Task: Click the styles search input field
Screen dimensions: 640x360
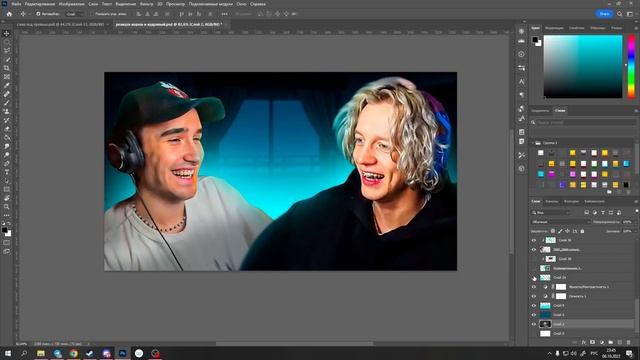Action: (x=584, y=122)
